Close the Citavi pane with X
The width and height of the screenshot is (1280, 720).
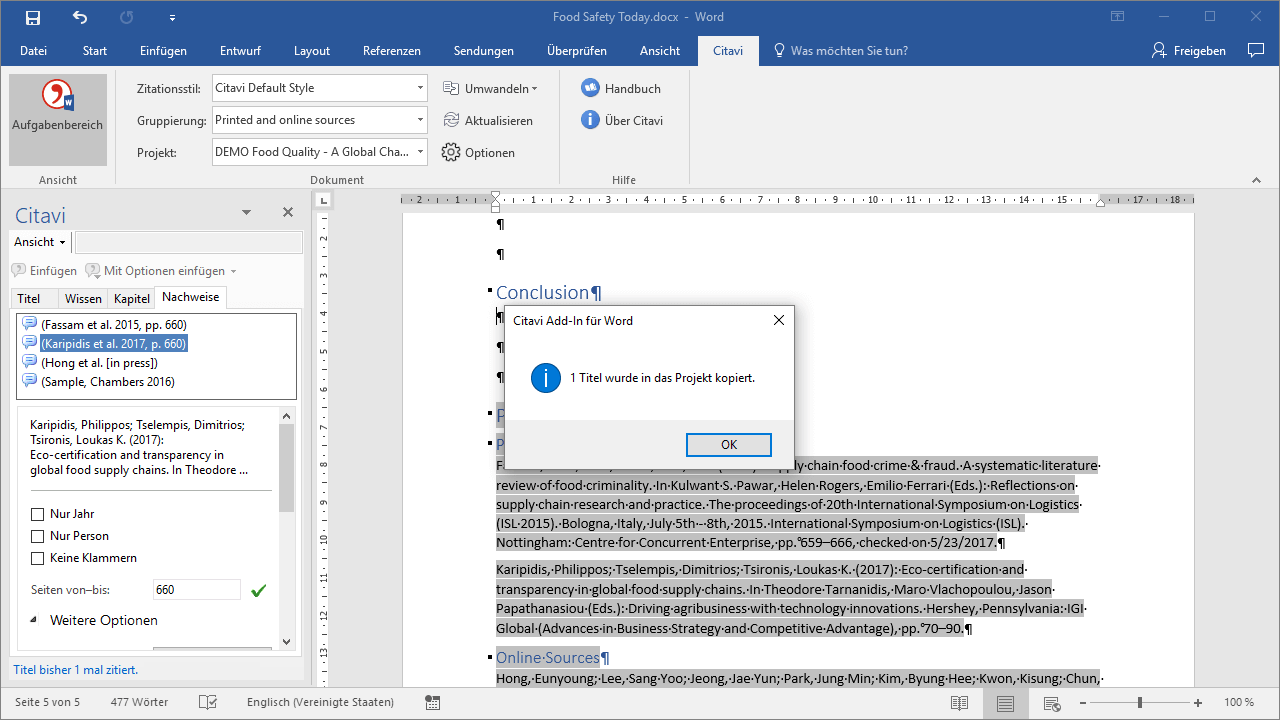pos(288,212)
